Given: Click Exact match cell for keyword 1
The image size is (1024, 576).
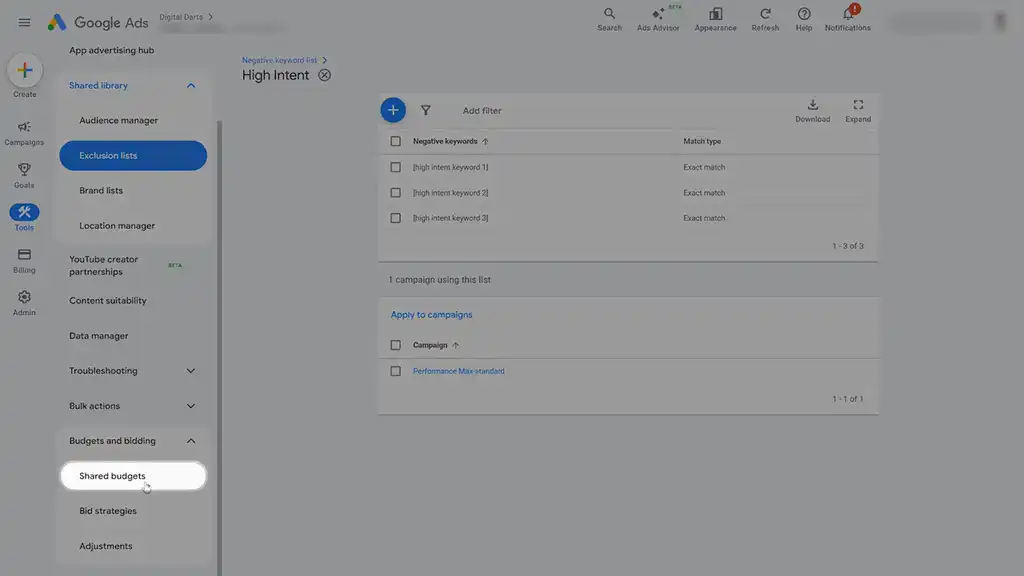Looking at the screenshot, I should [x=704, y=167].
